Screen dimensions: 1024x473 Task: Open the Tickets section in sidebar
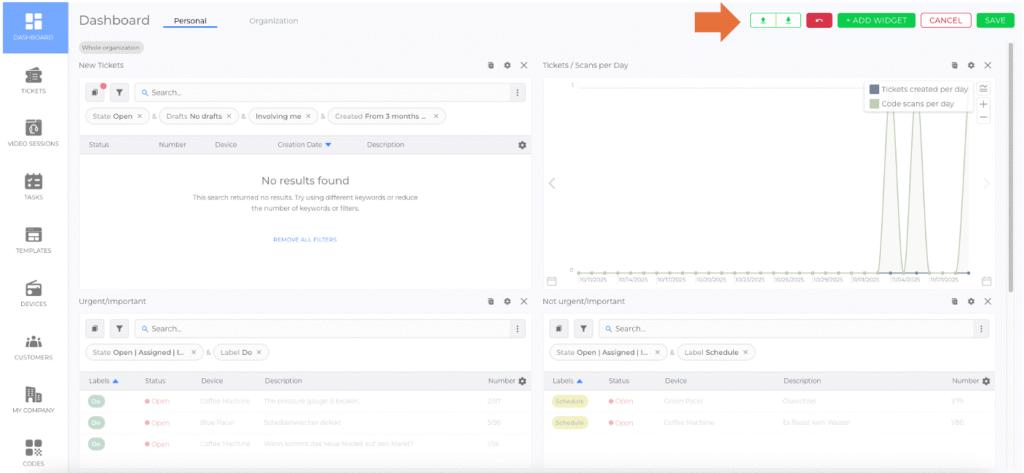pos(34,81)
